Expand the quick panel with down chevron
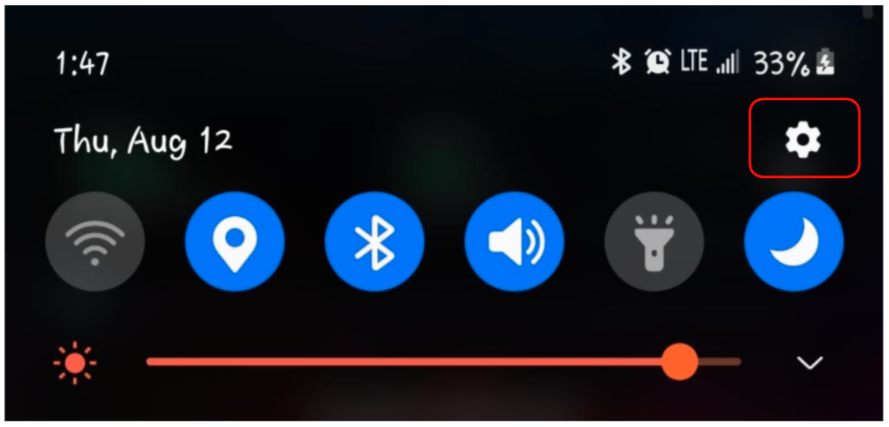The height and width of the screenshot is (427, 889). (x=810, y=362)
